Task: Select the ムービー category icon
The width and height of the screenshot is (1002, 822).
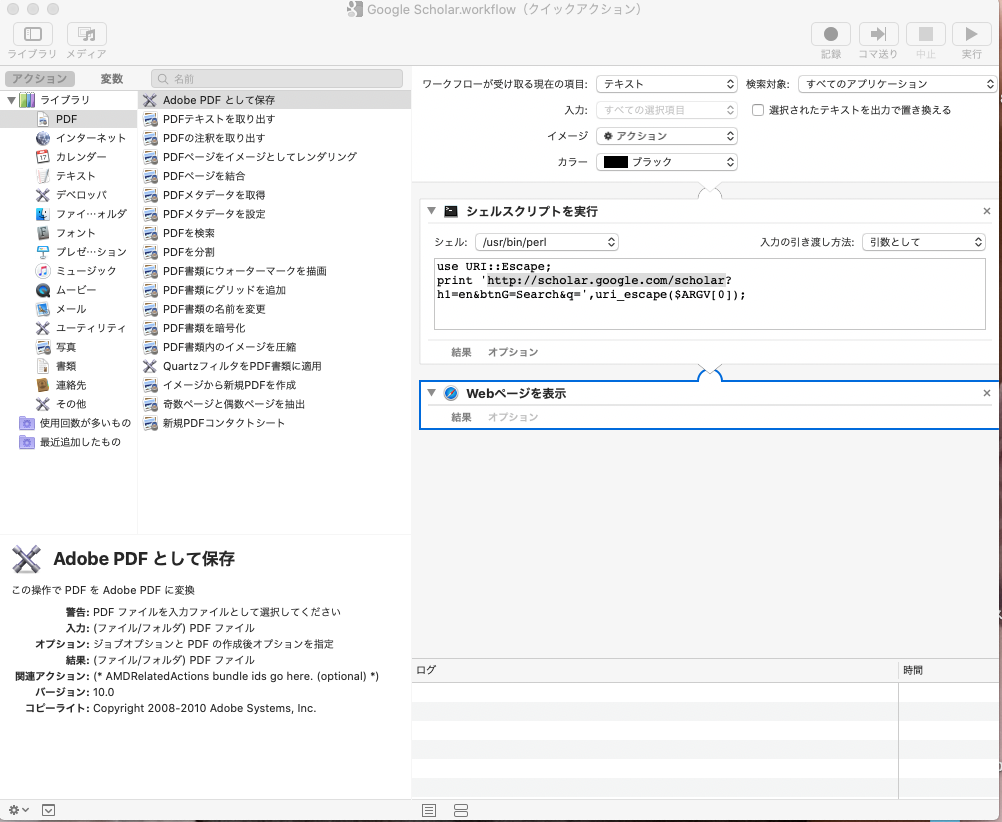Action: pos(43,290)
